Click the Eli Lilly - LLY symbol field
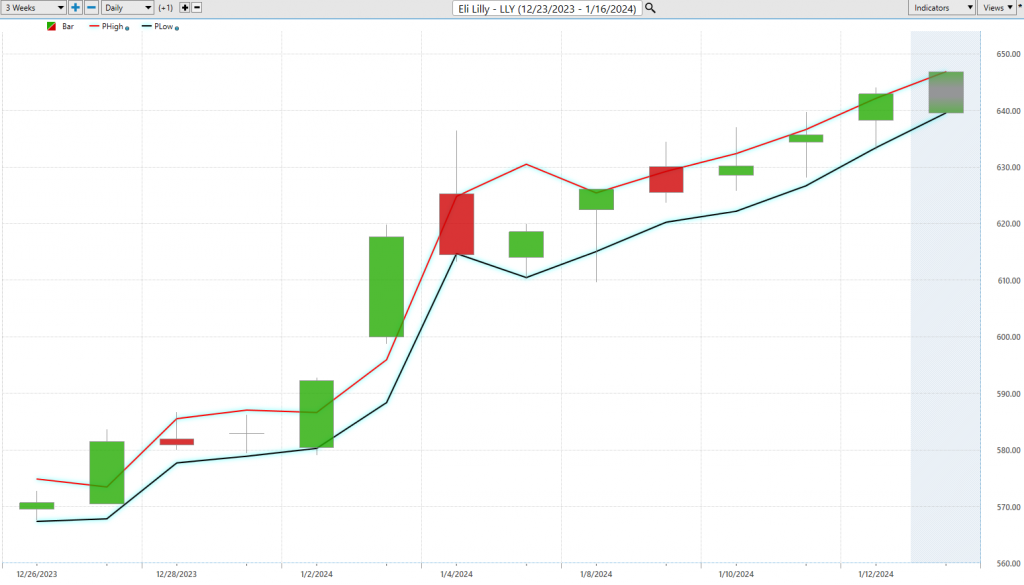Screen dimensions: 1024x585 click(547, 8)
